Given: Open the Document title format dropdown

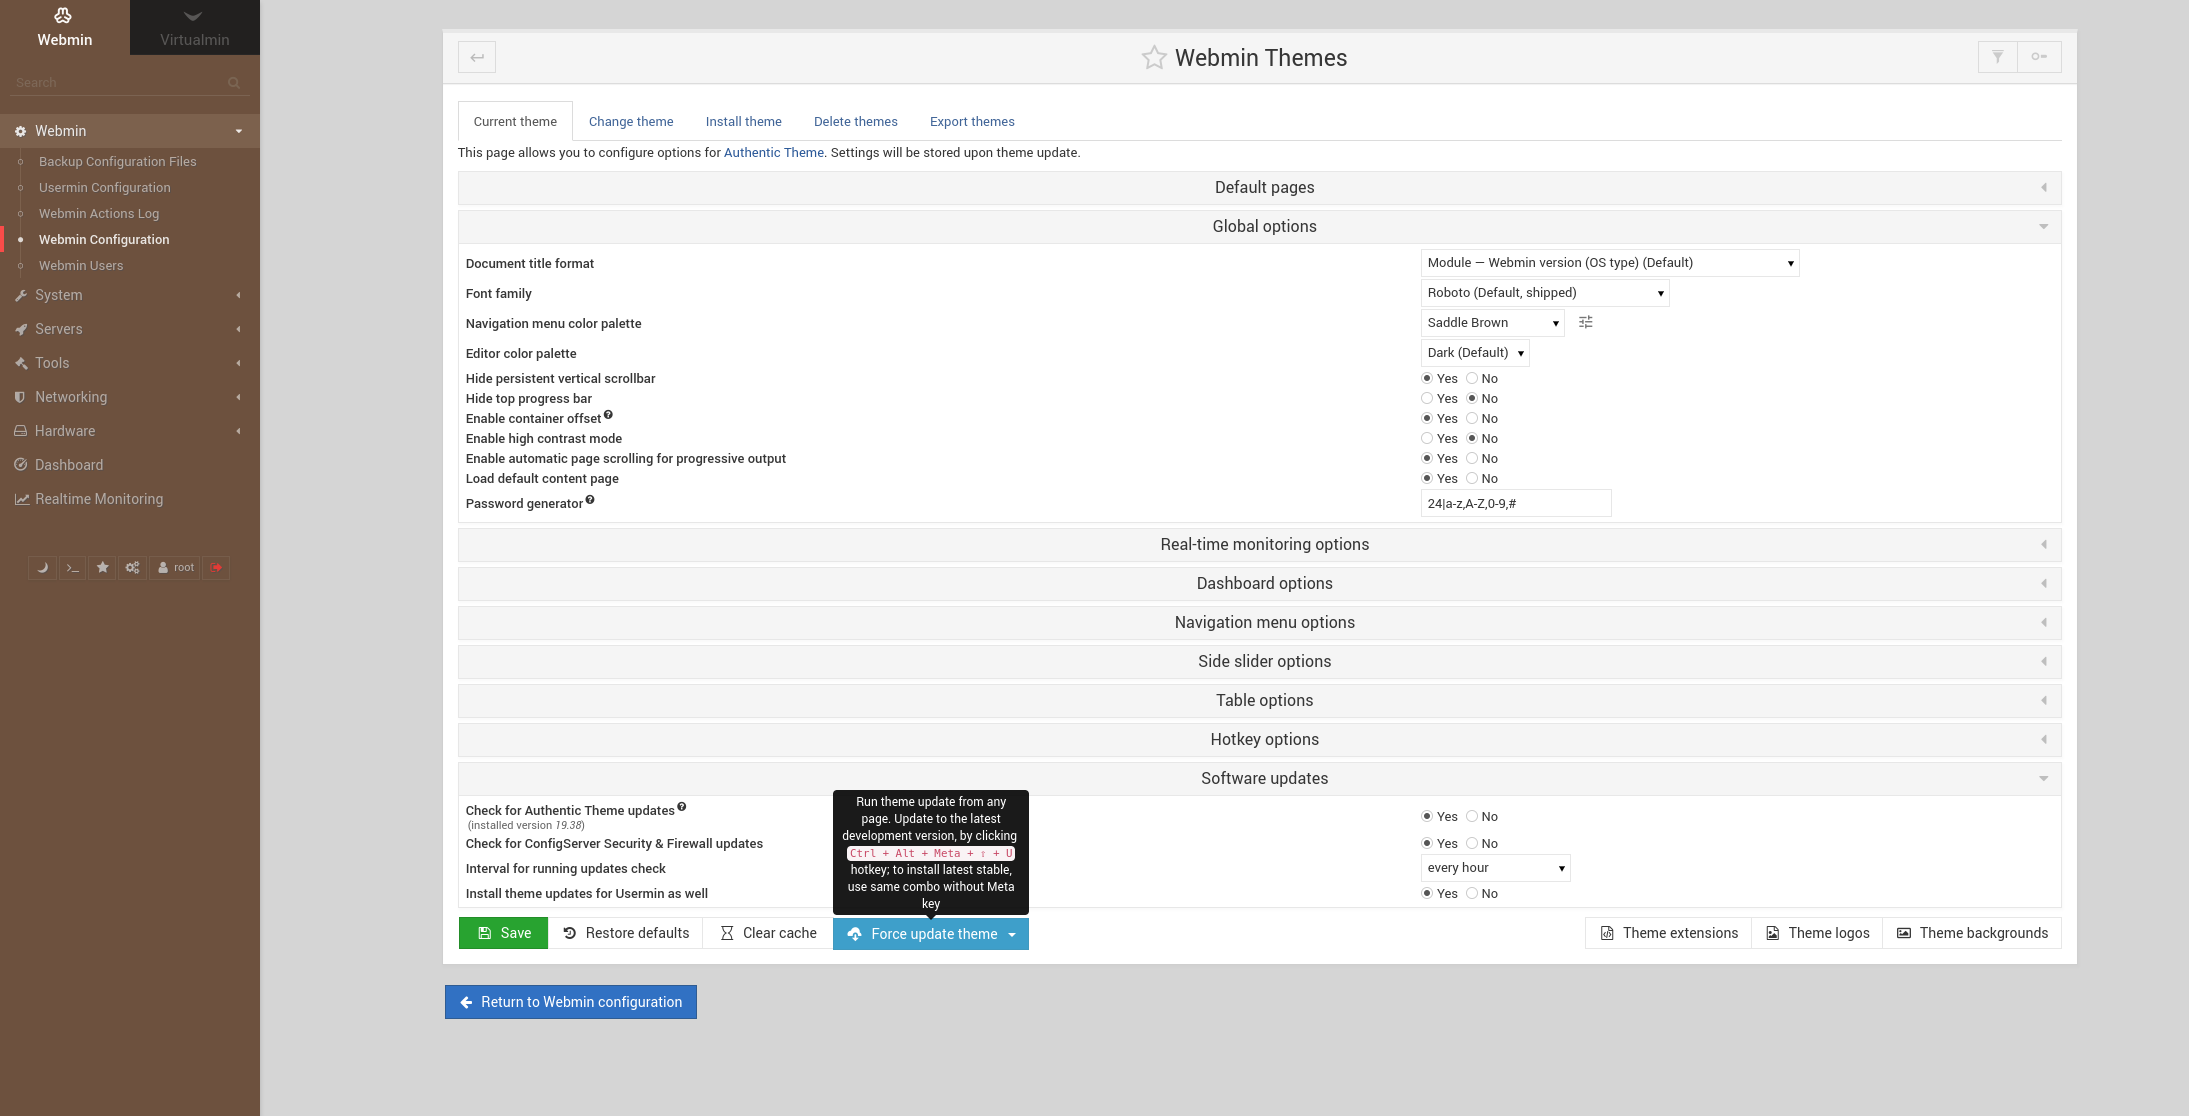Looking at the screenshot, I should pos(1608,262).
